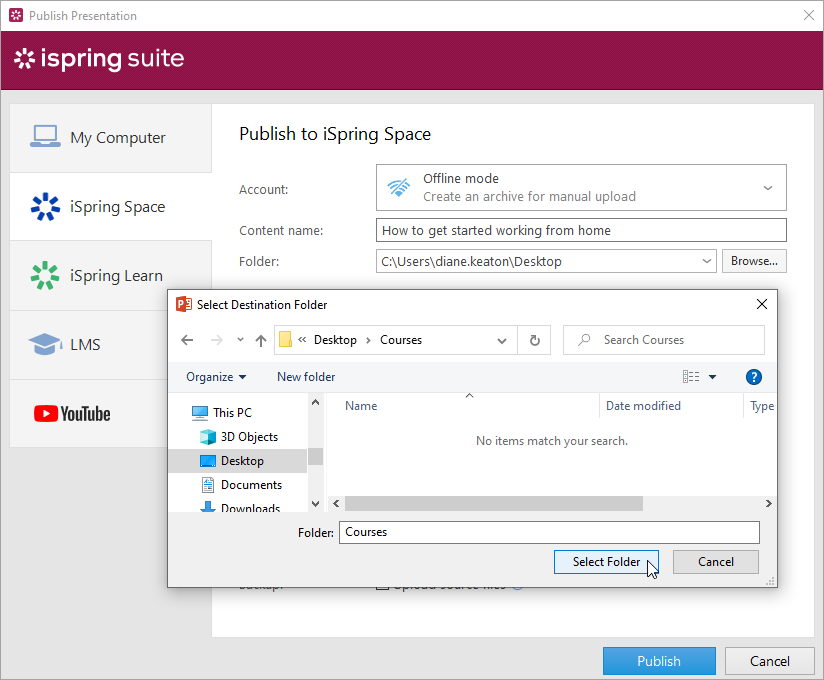The width and height of the screenshot is (824, 680).
Task: Expand the address bar path history
Action: [502, 340]
